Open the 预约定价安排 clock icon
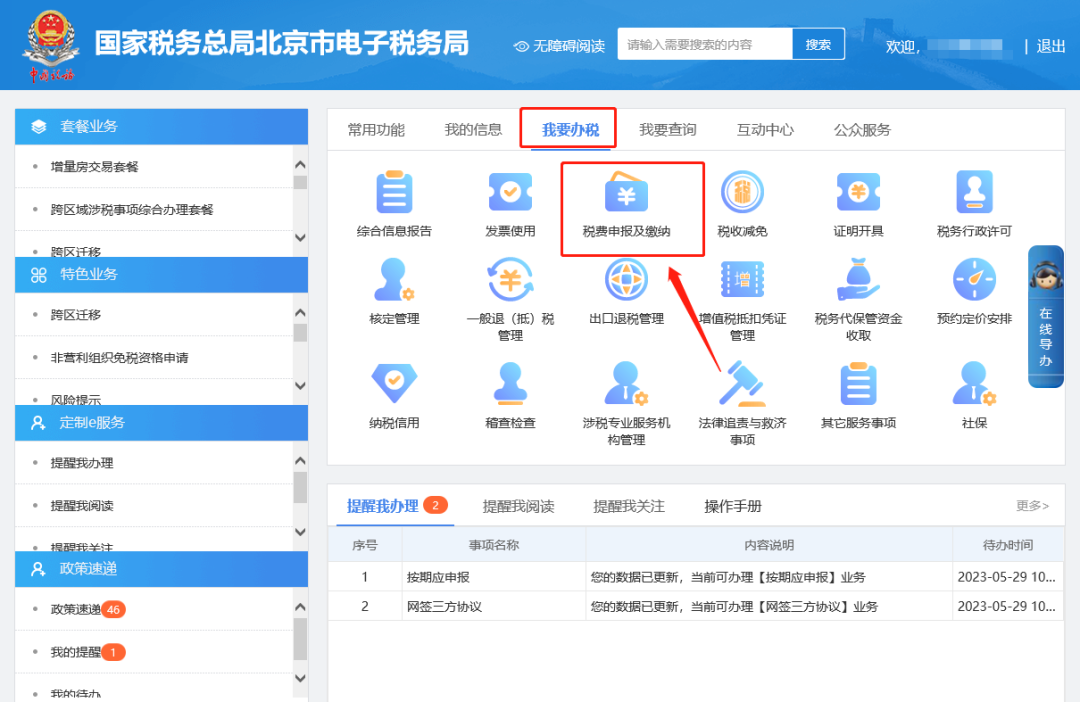The width and height of the screenshot is (1080, 702). pyautogui.click(x=974, y=280)
